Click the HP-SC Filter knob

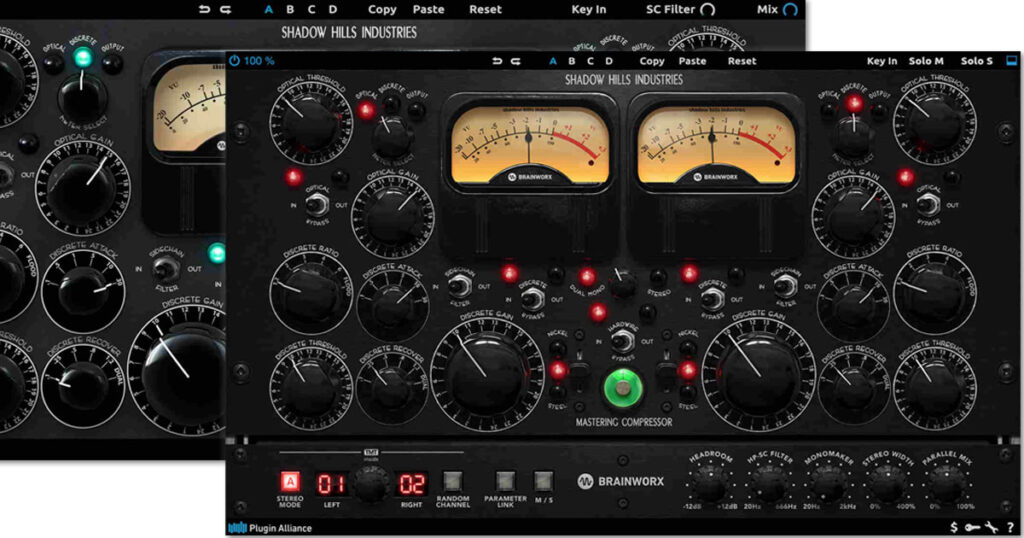tap(769, 484)
